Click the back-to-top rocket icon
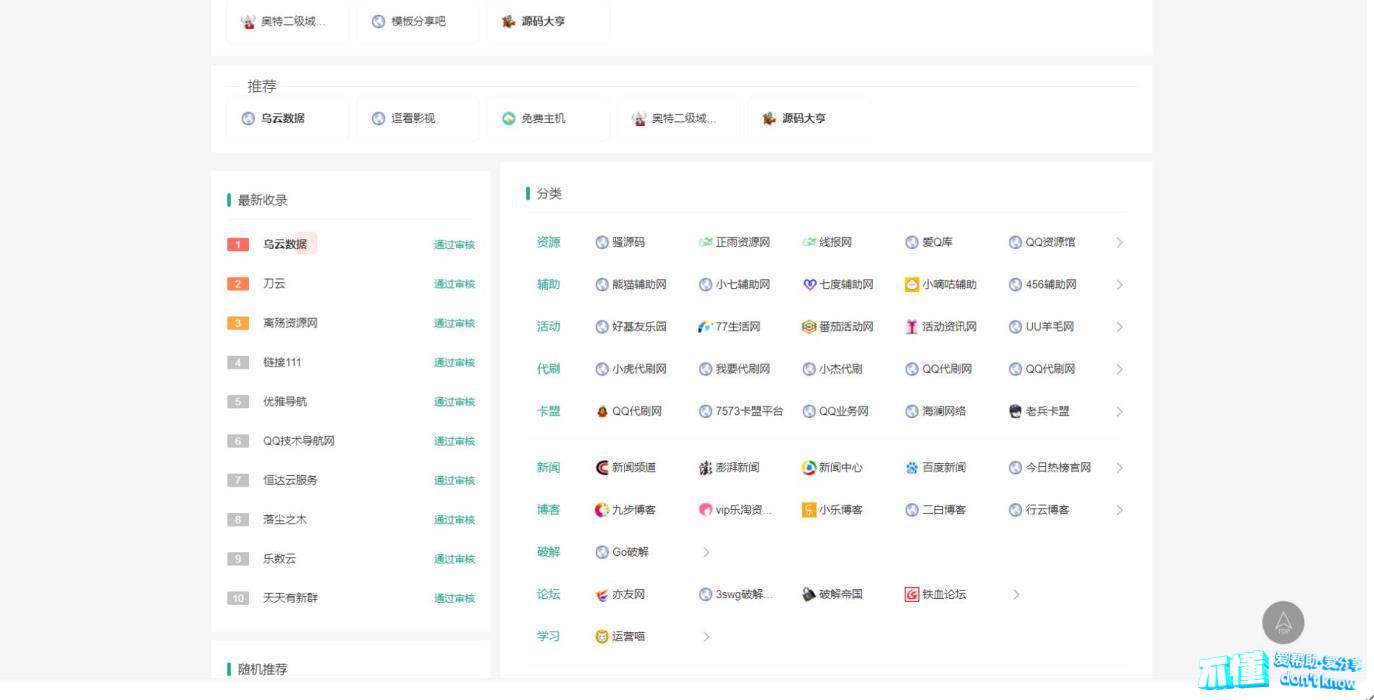Viewport: 1374px width, 700px height. point(1283,622)
